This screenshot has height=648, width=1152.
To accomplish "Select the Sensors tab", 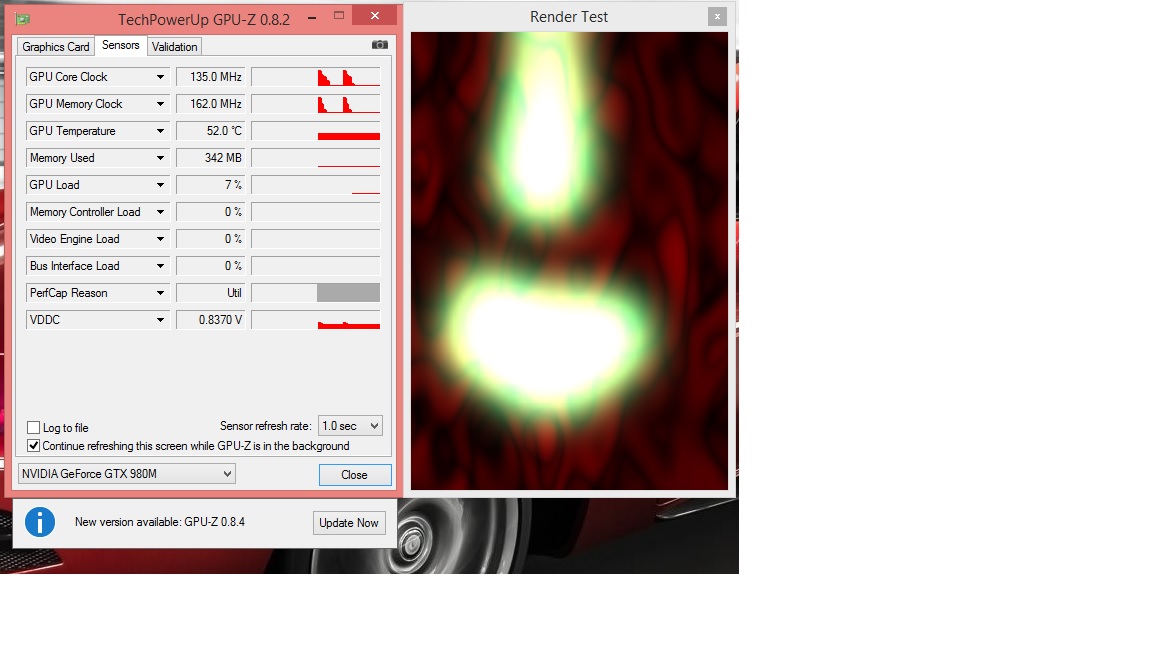I will (120, 46).
